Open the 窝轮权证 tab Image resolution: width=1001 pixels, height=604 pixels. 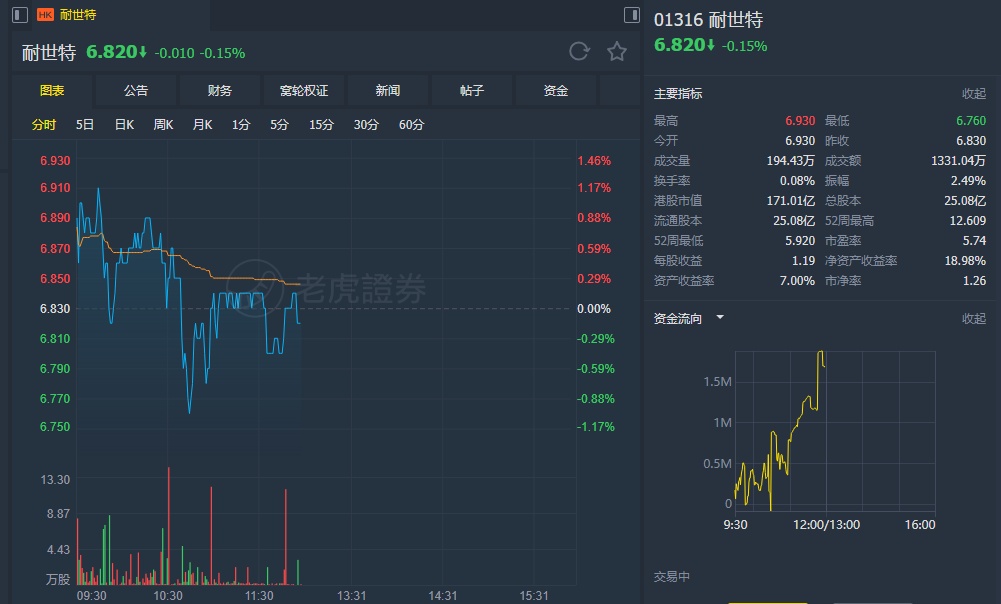304,91
